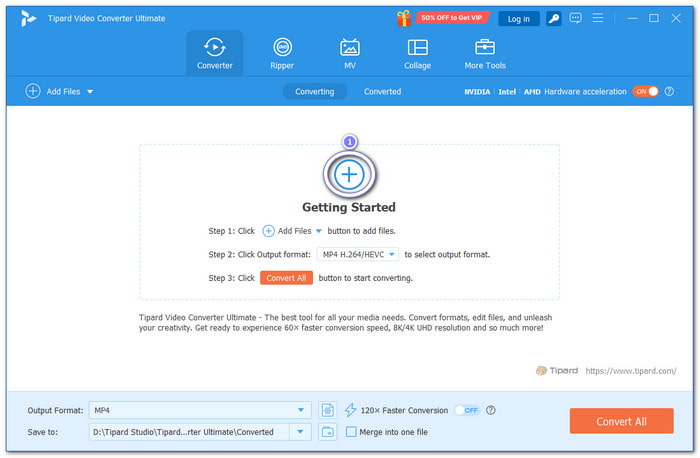Expand the Add Files dropdown arrow
The height and width of the screenshot is (458, 700).
(90, 92)
